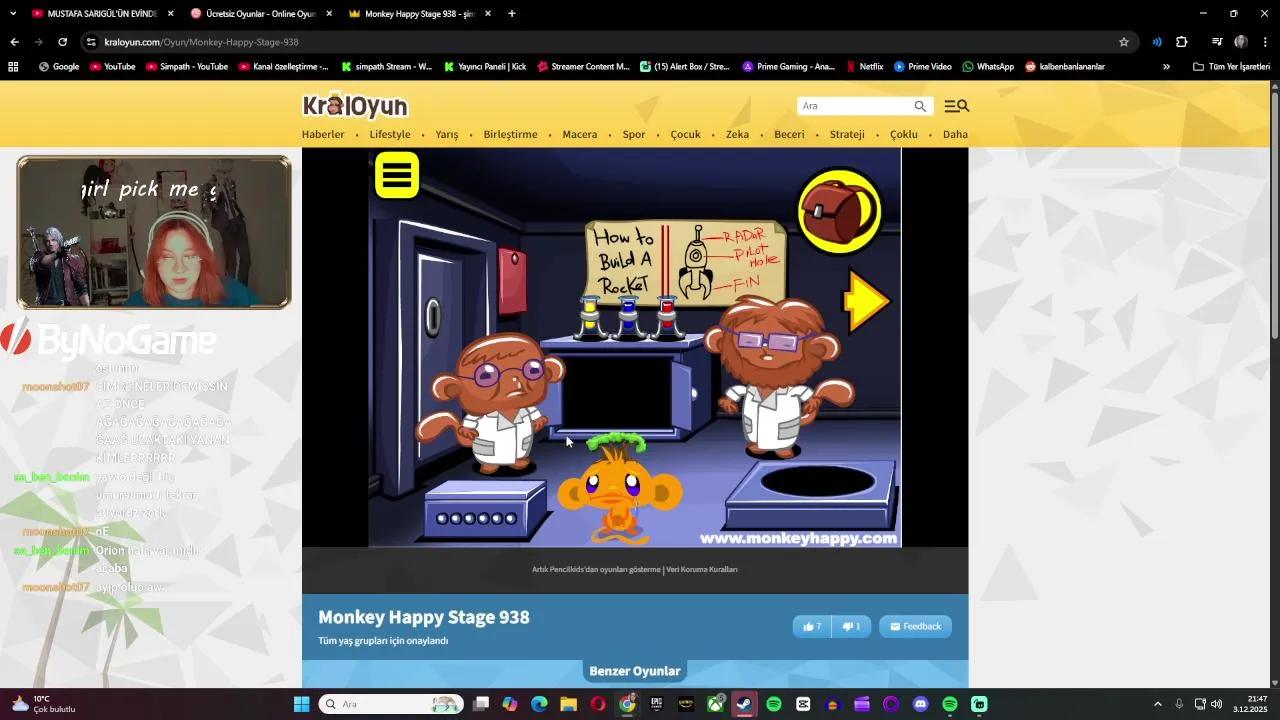This screenshot has width=1280, height=720.
Task: Open the YouTube bookmark
Action: (x=112, y=67)
